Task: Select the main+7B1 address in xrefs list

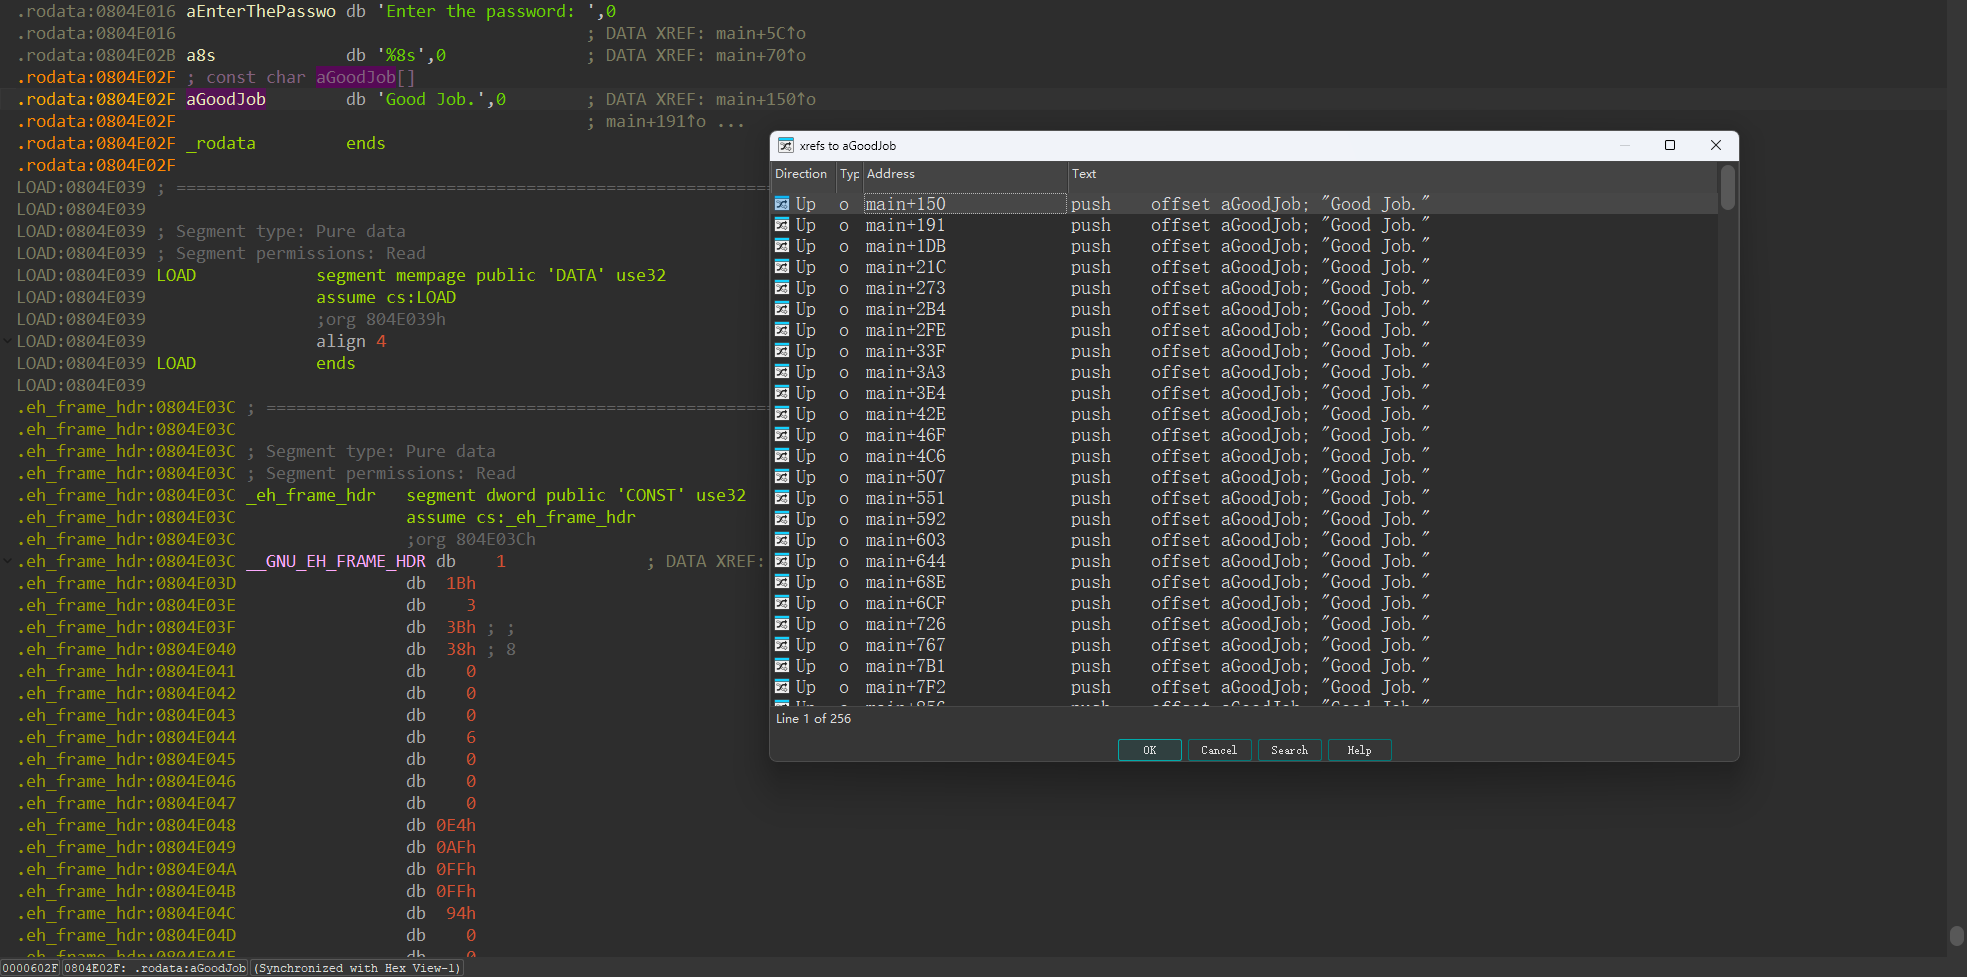Action: [x=905, y=666]
